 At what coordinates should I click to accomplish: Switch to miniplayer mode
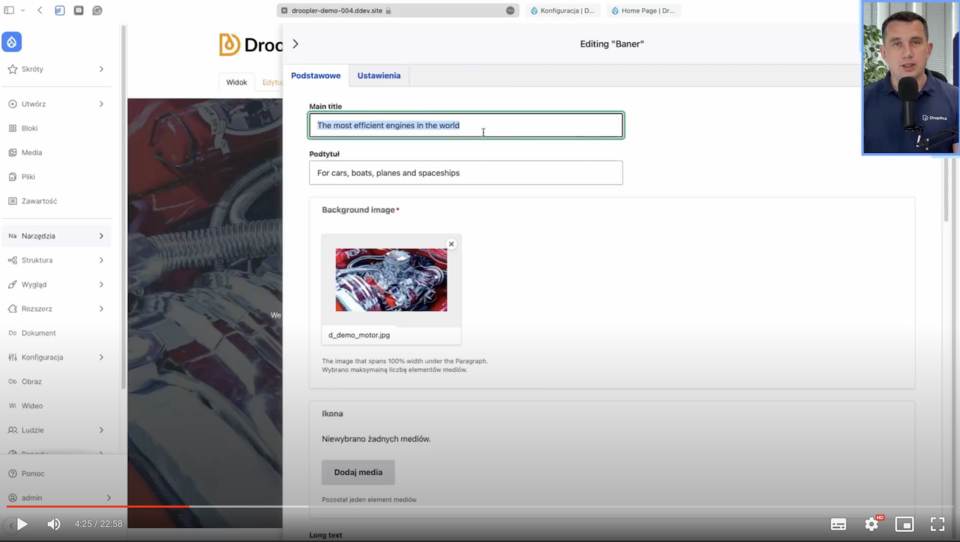click(904, 524)
